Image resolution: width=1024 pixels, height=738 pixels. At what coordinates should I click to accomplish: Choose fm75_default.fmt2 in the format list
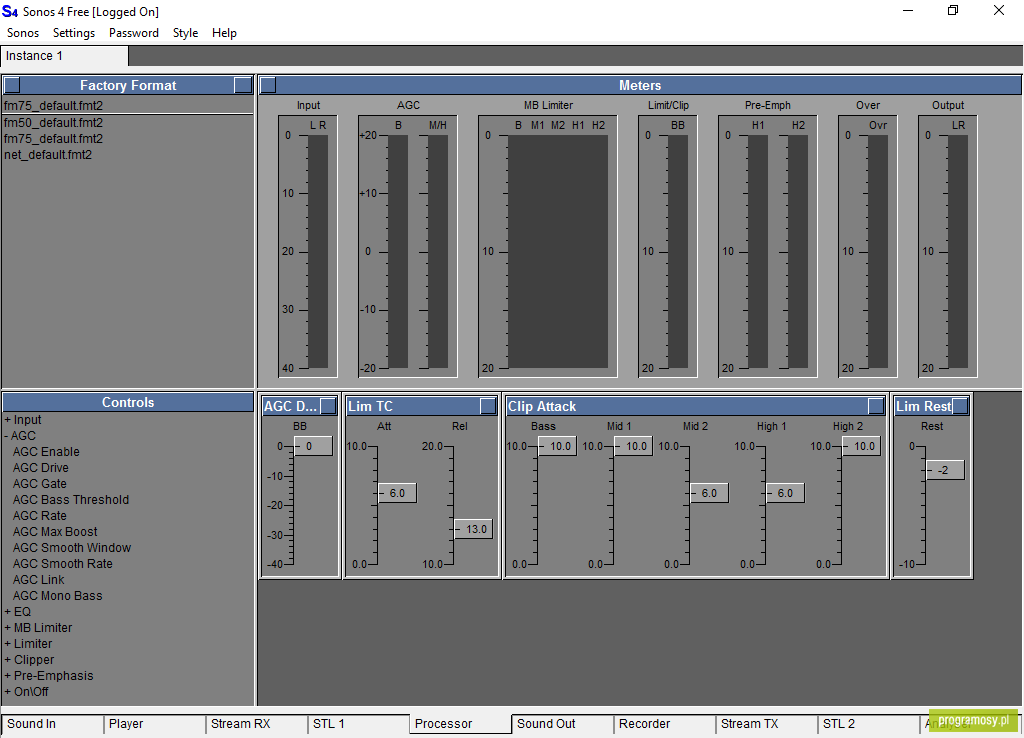pos(54,138)
